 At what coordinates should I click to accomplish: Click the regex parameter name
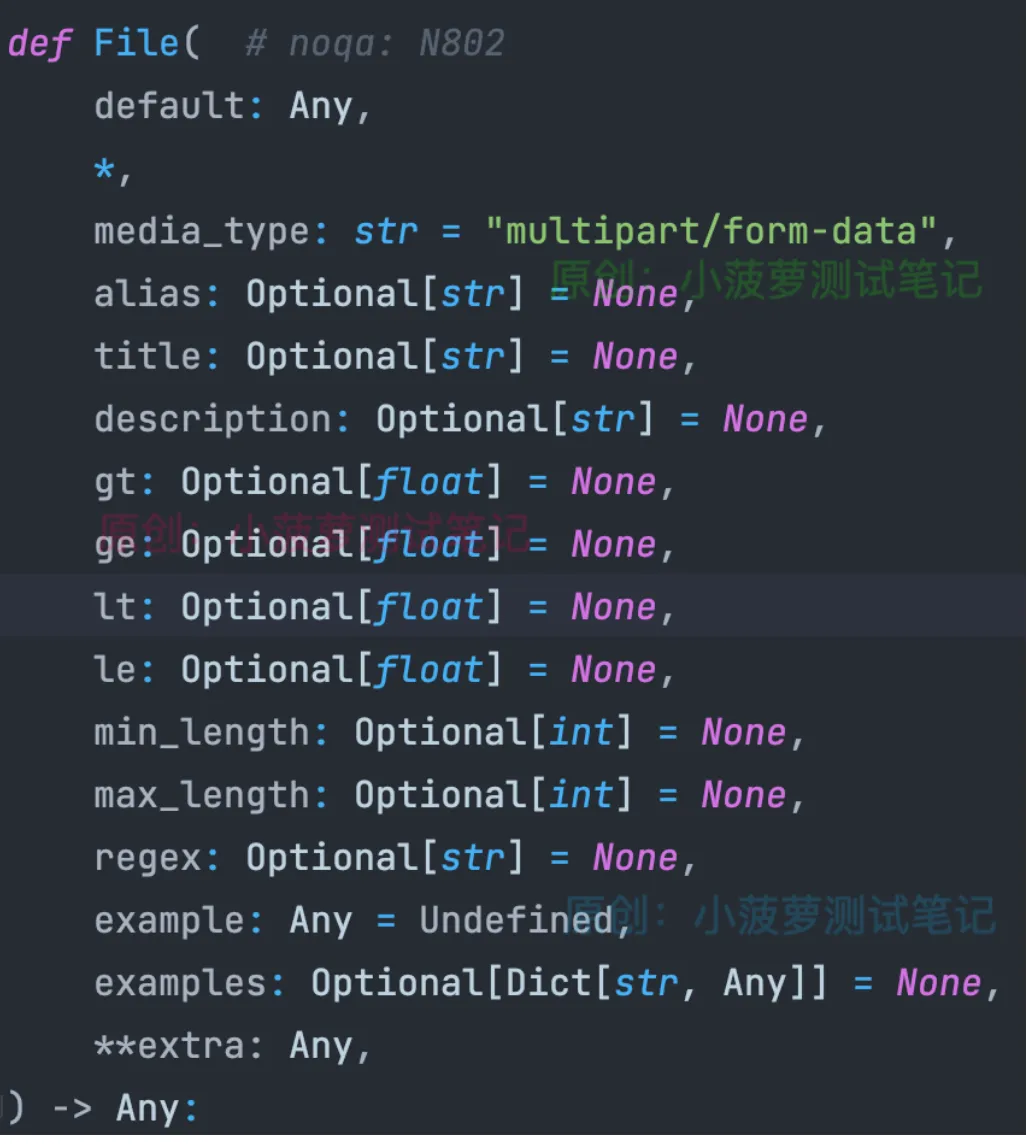pyautogui.click(x=148, y=858)
